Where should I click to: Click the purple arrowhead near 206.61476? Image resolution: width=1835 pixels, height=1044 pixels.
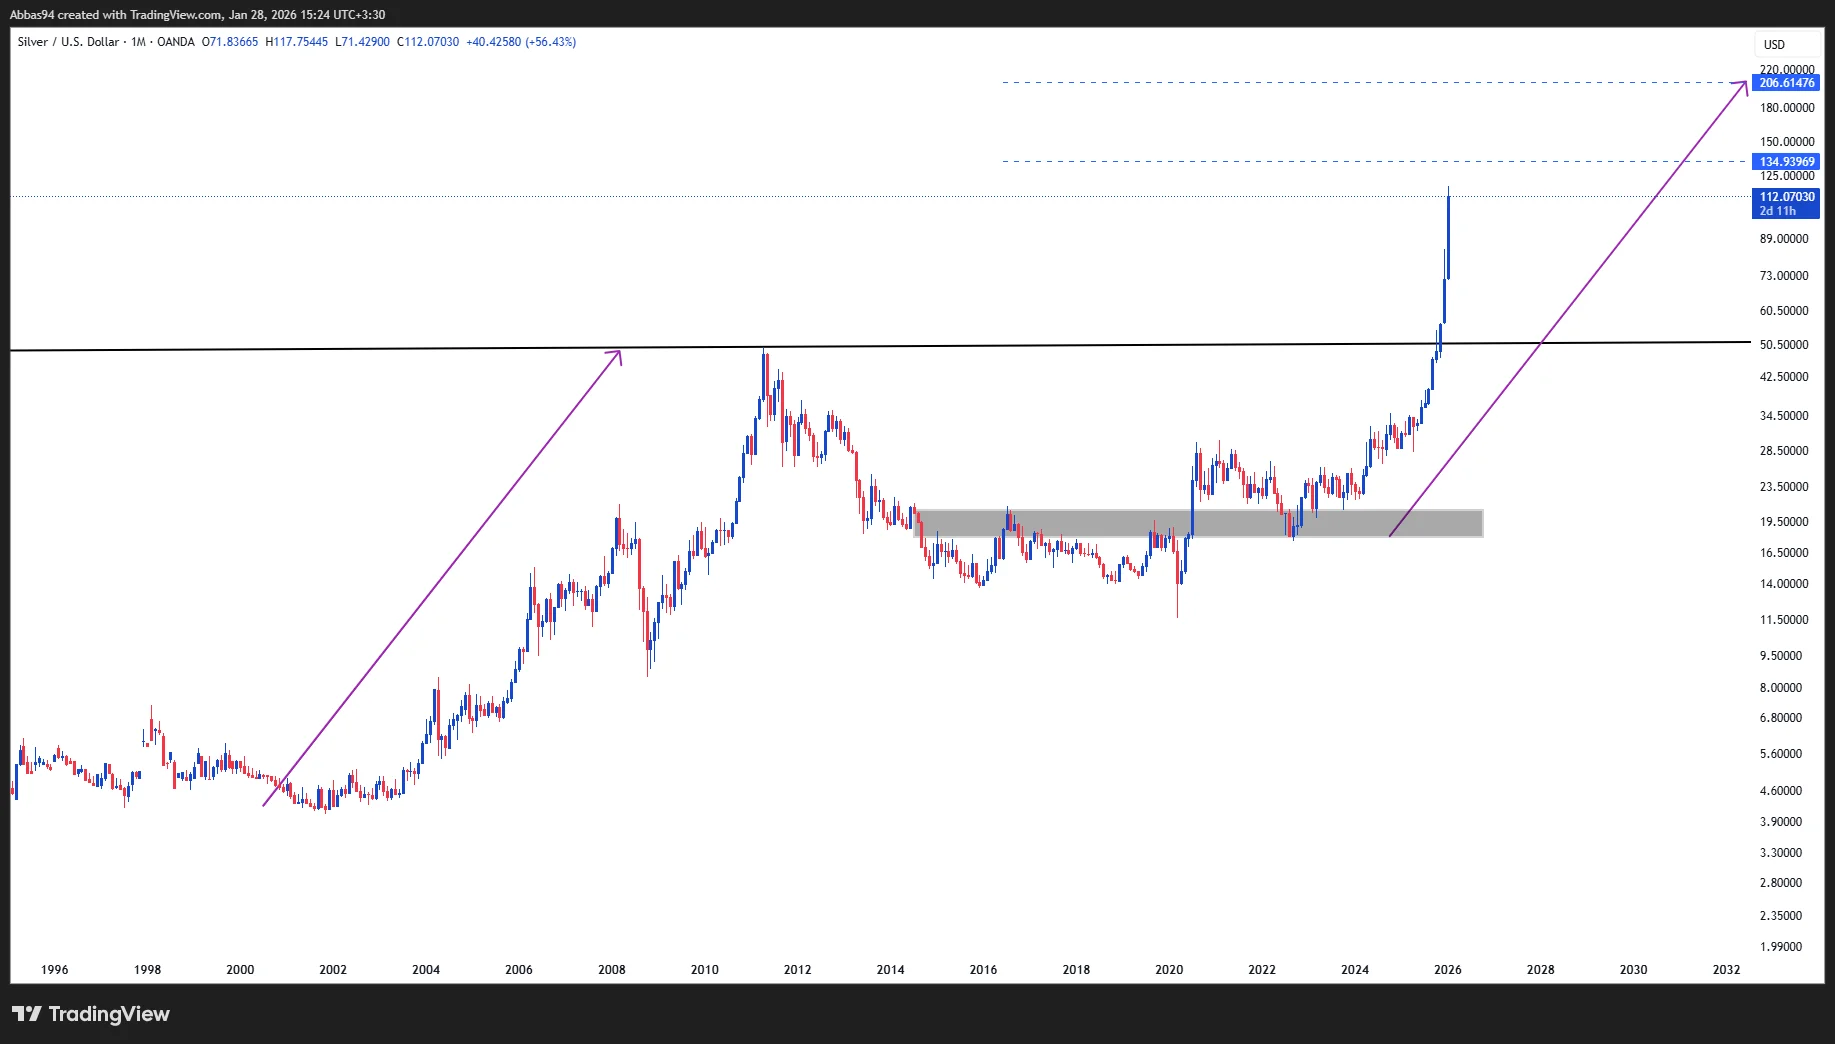(x=1744, y=83)
